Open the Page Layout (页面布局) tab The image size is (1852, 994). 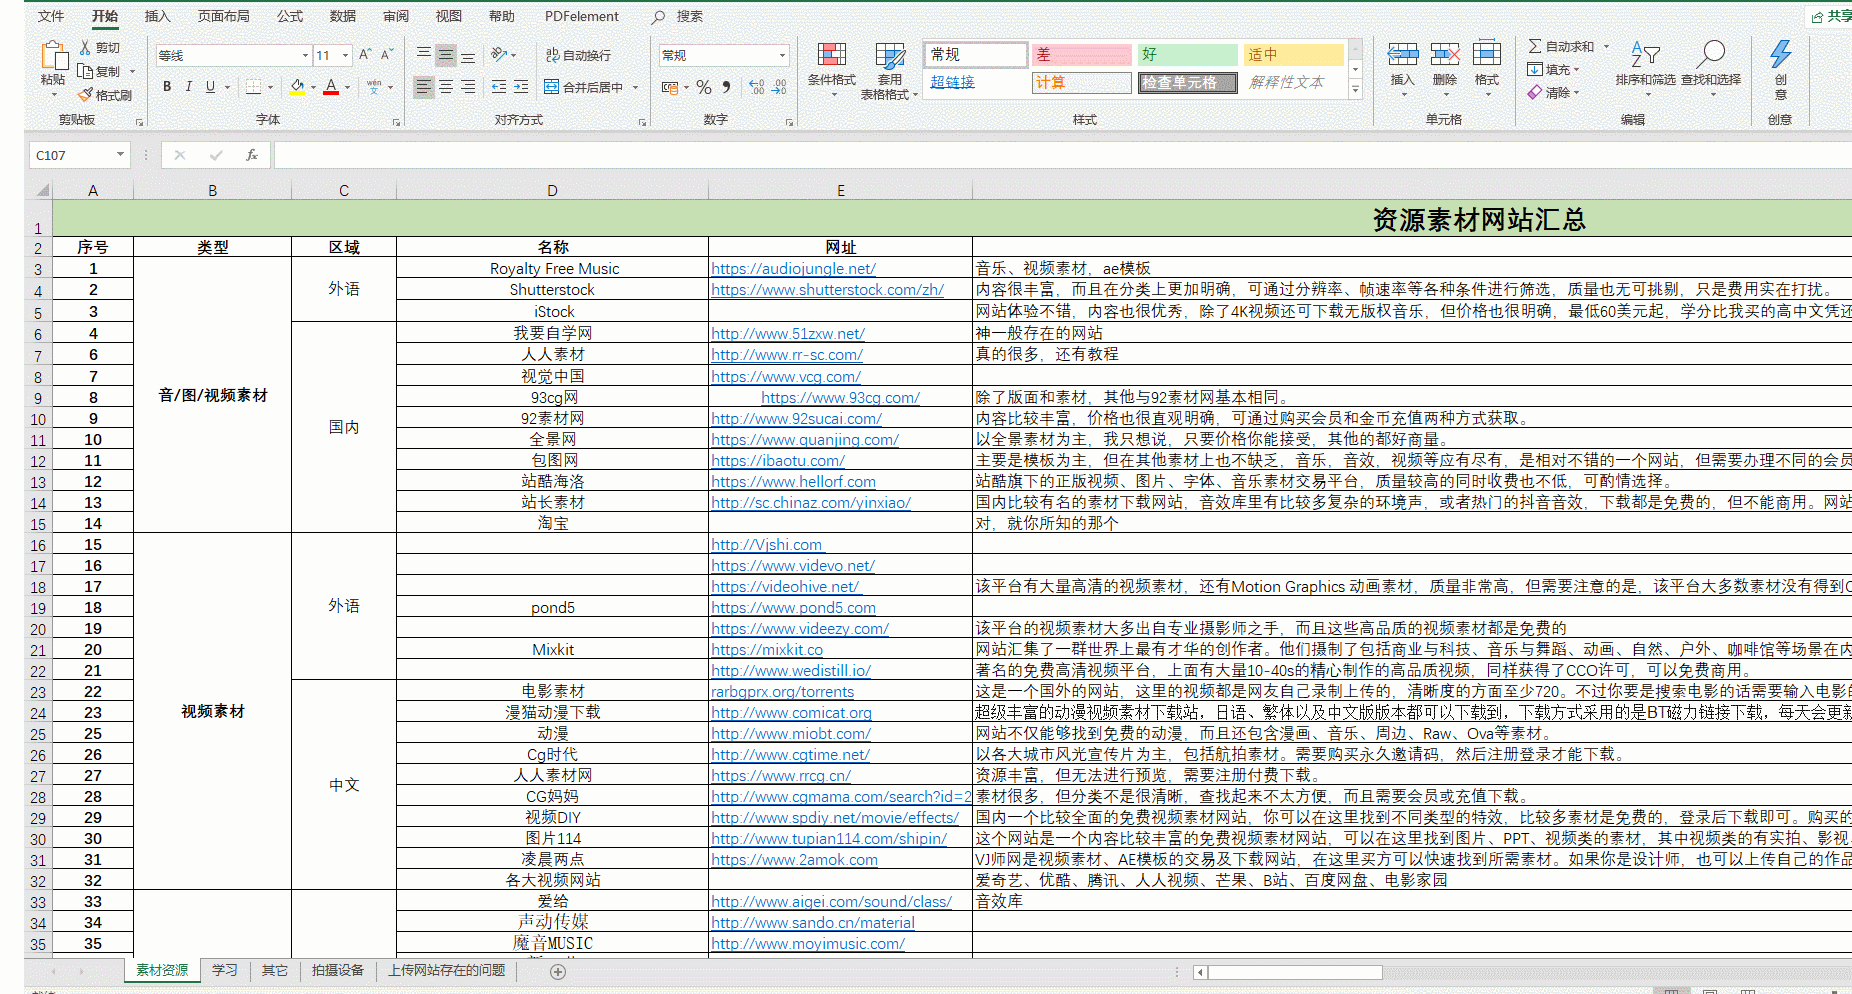pyautogui.click(x=224, y=16)
